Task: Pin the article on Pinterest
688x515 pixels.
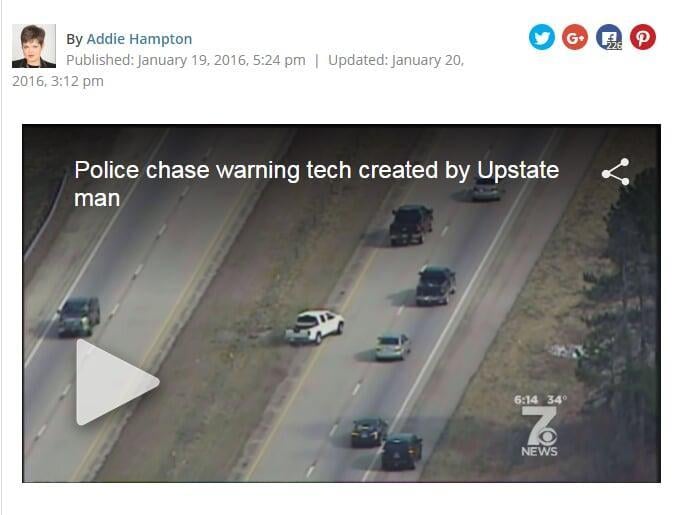Action: click(643, 37)
